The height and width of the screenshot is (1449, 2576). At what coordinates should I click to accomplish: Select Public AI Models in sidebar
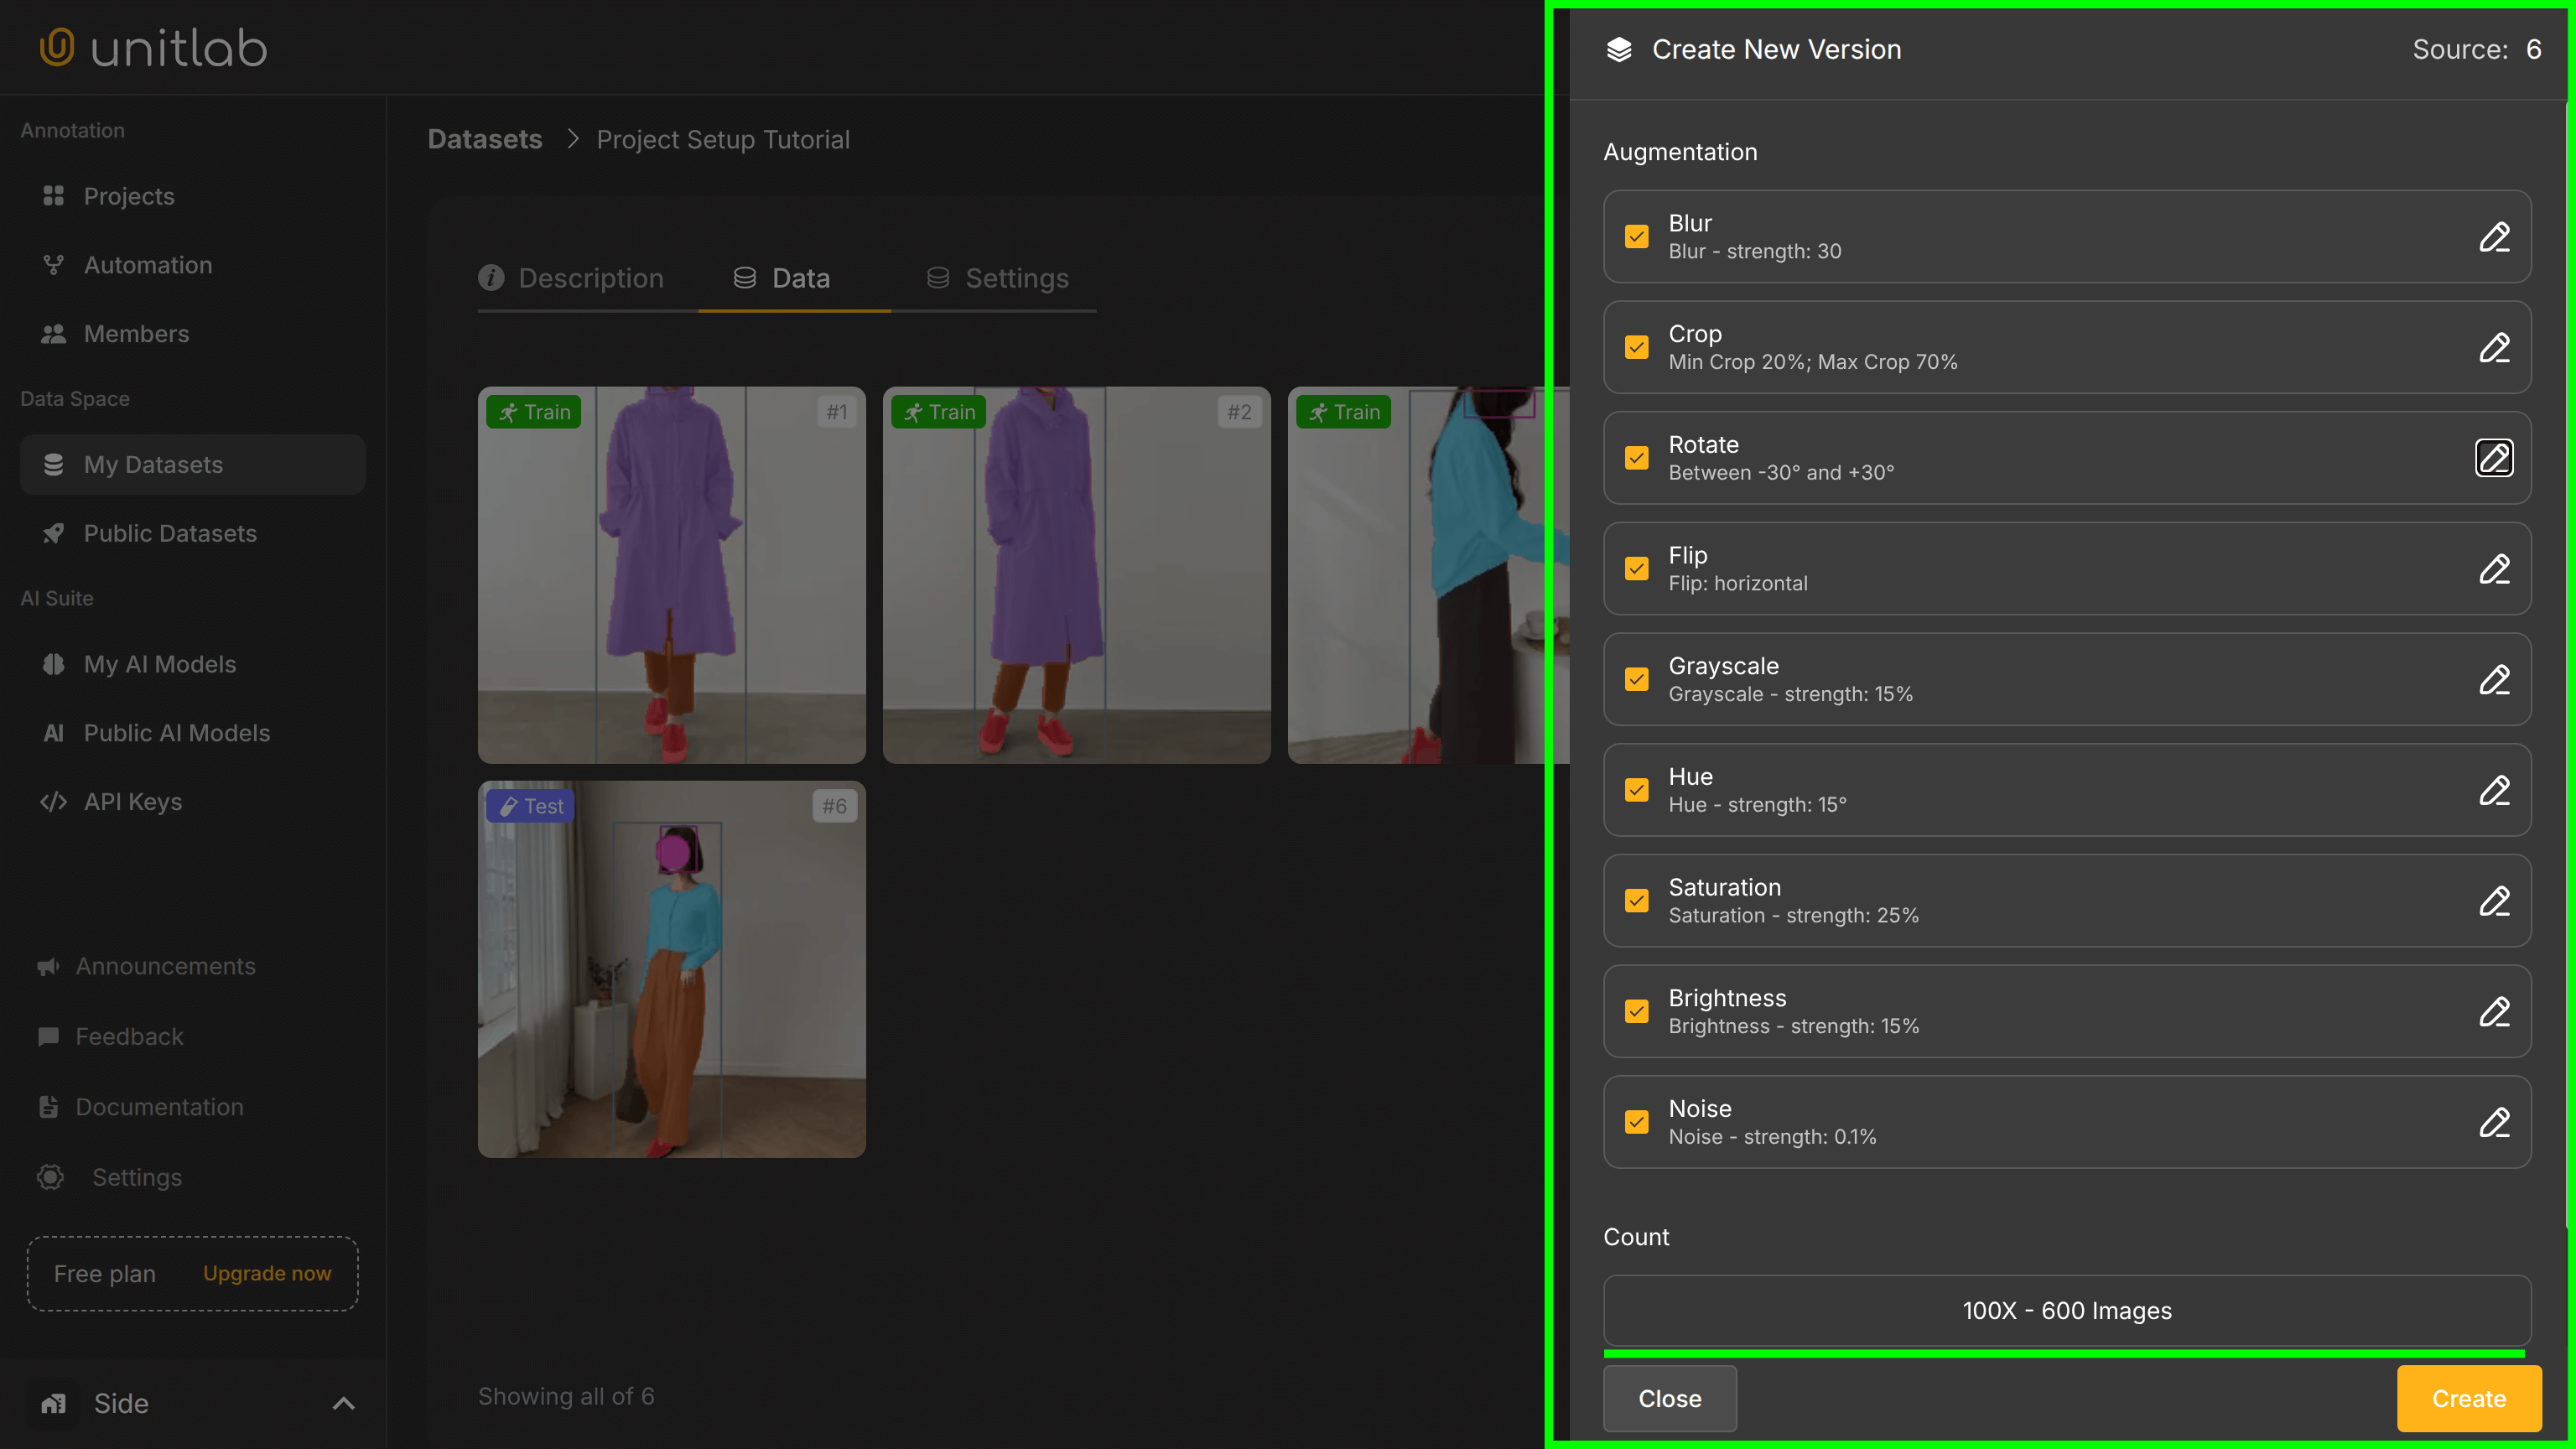point(177,732)
